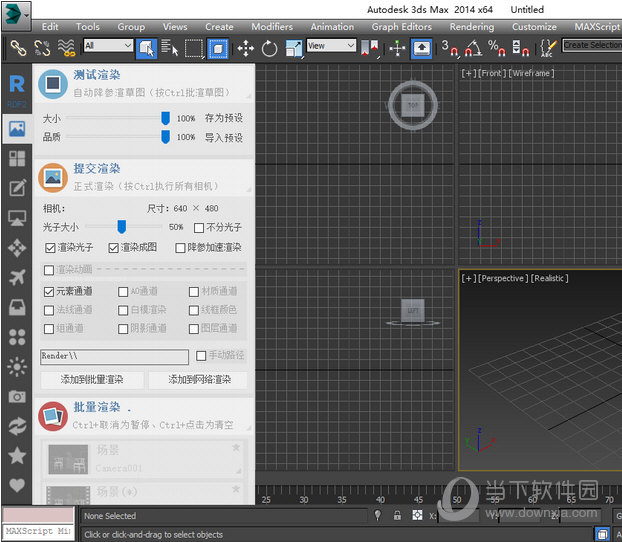Toggle Select and Manipulate tool
This screenshot has height=542, width=622.
397,48
